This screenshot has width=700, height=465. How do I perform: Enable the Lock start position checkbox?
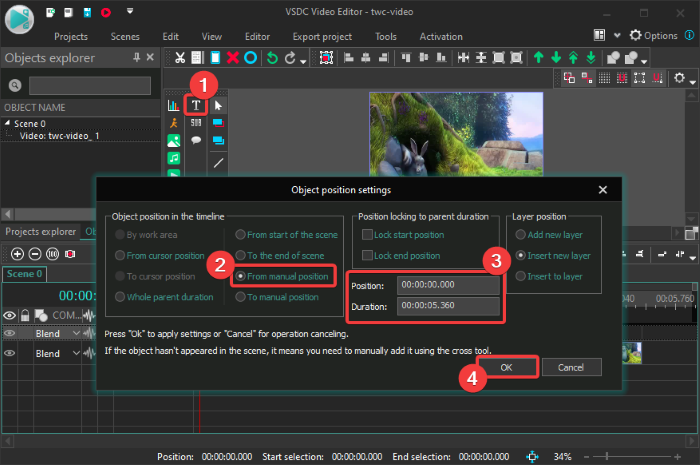coord(368,234)
